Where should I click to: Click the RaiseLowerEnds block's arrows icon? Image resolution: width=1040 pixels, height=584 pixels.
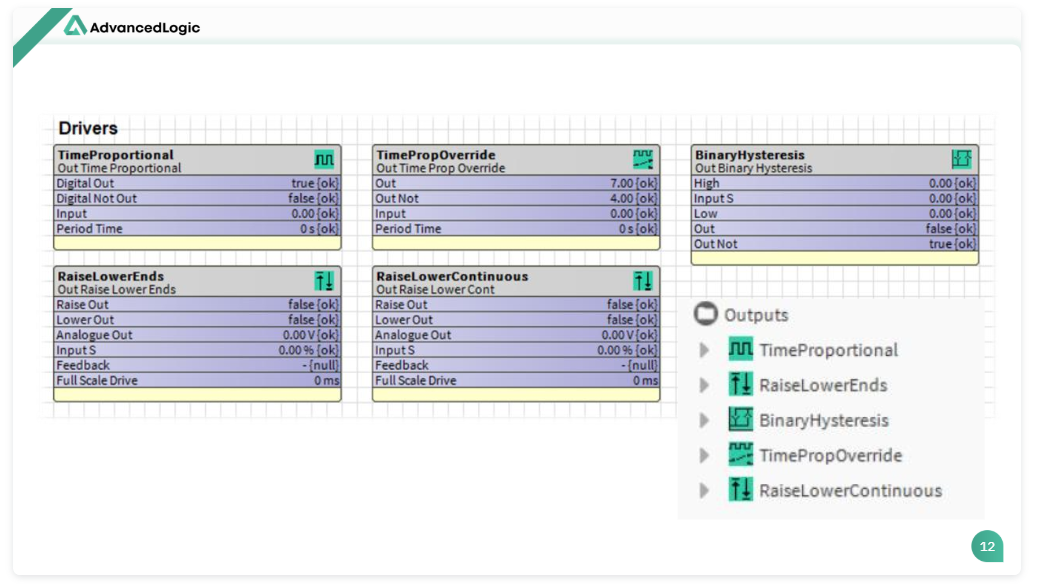point(324,281)
